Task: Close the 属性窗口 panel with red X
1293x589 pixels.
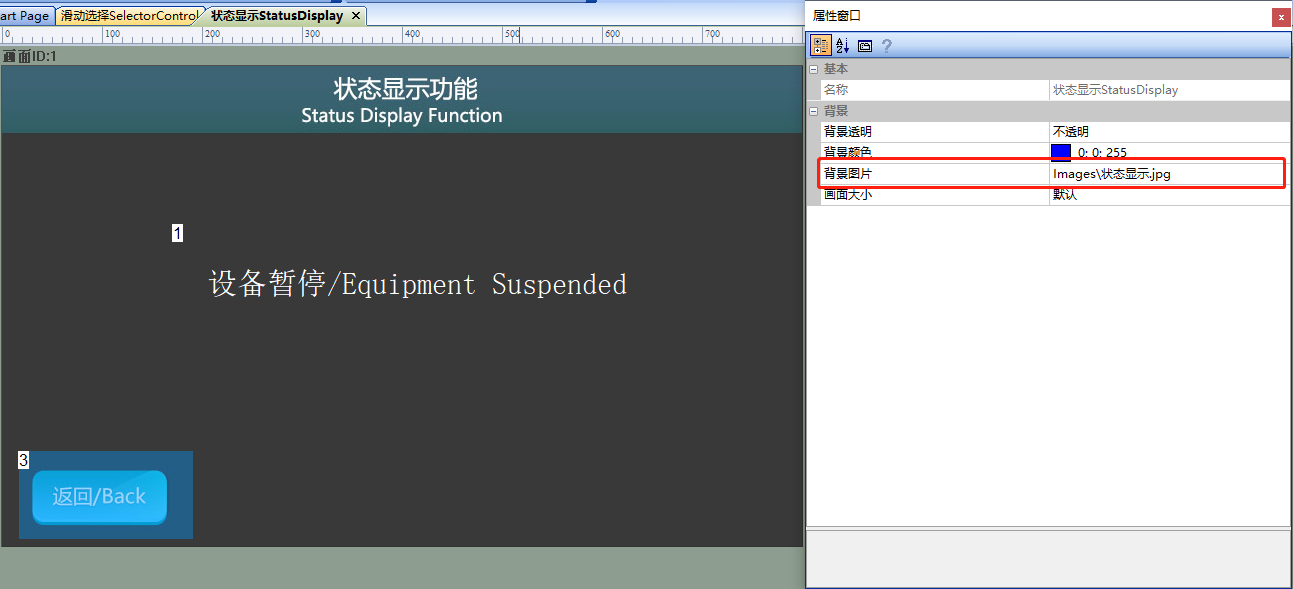Action: [1281, 17]
